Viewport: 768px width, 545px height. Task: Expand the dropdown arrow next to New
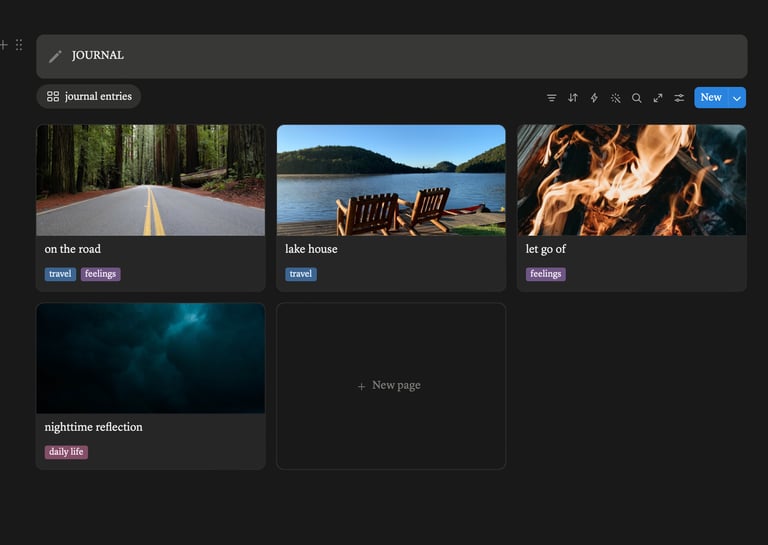point(737,98)
